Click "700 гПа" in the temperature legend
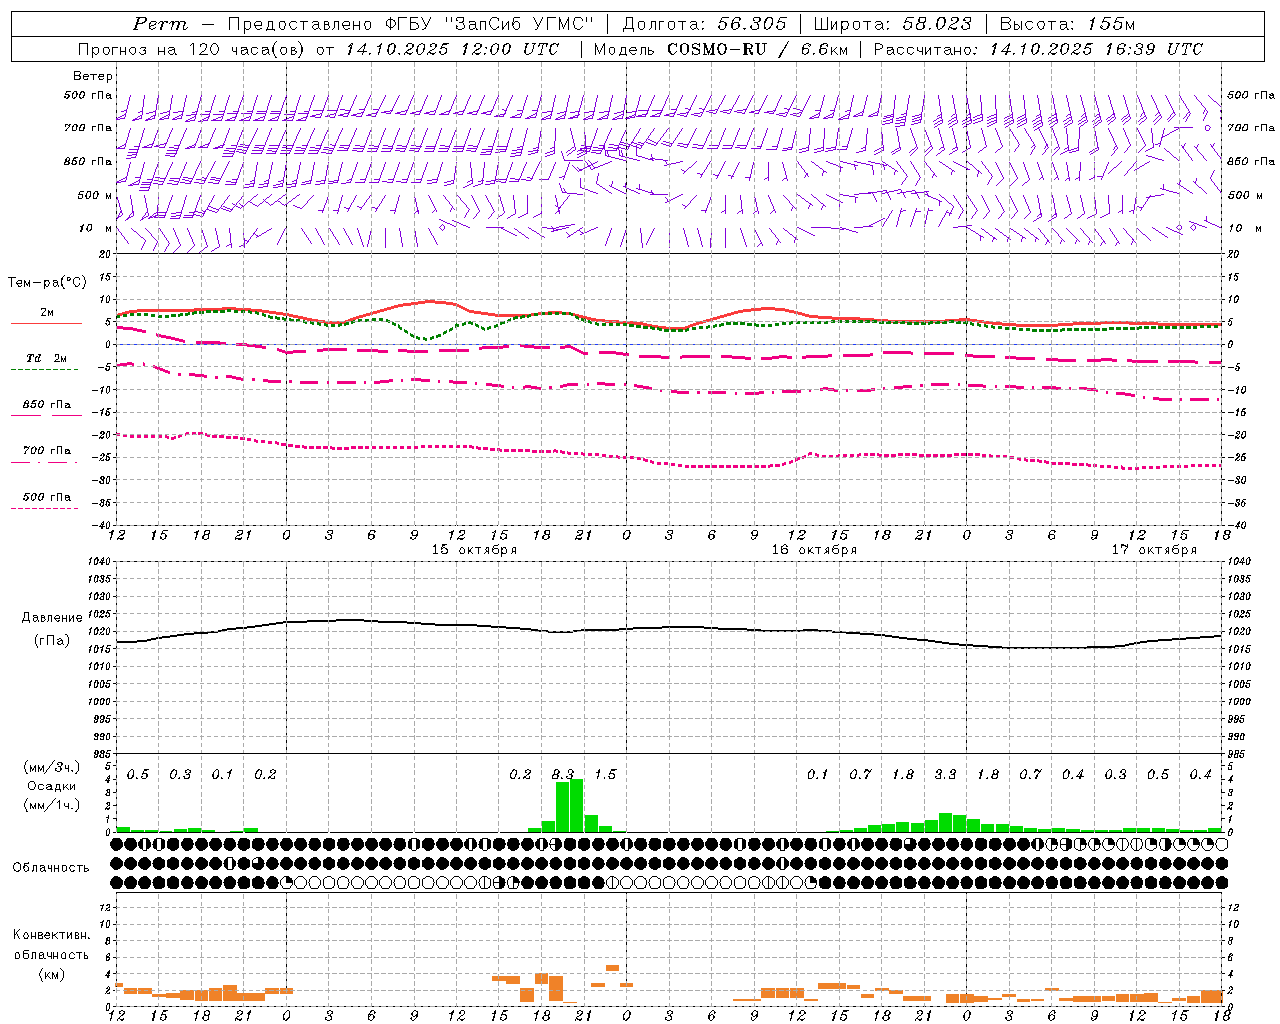The height and width of the screenshot is (1024, 1280). [46, 451]
